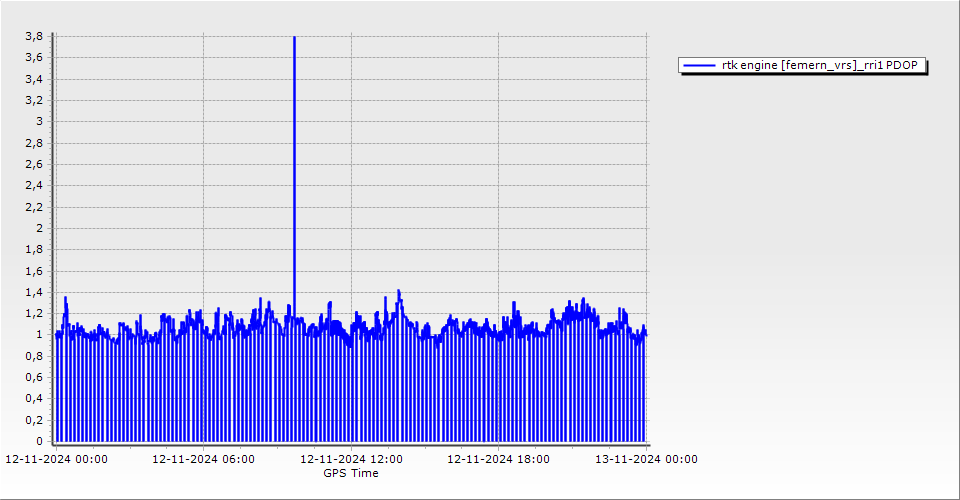Select the '13-11-2024 00:00' x-axis label
This screenshot has height=500, width=960.
(646, 460)
